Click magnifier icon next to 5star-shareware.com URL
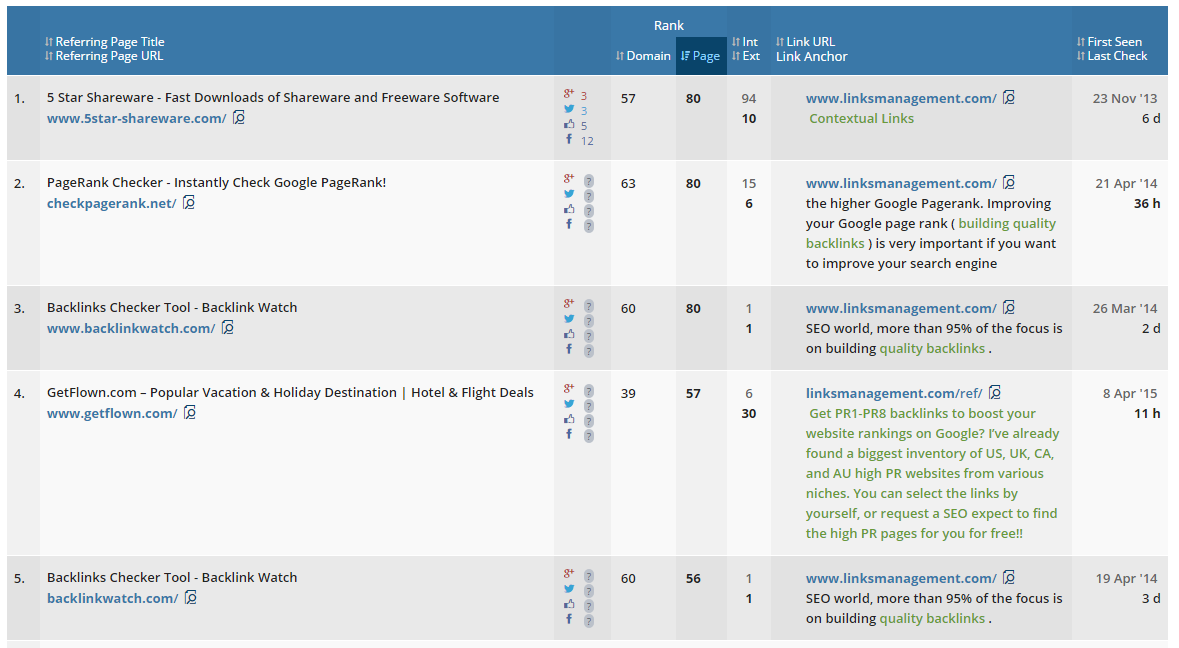This screenshot has height=648, width=1179. 239,117
